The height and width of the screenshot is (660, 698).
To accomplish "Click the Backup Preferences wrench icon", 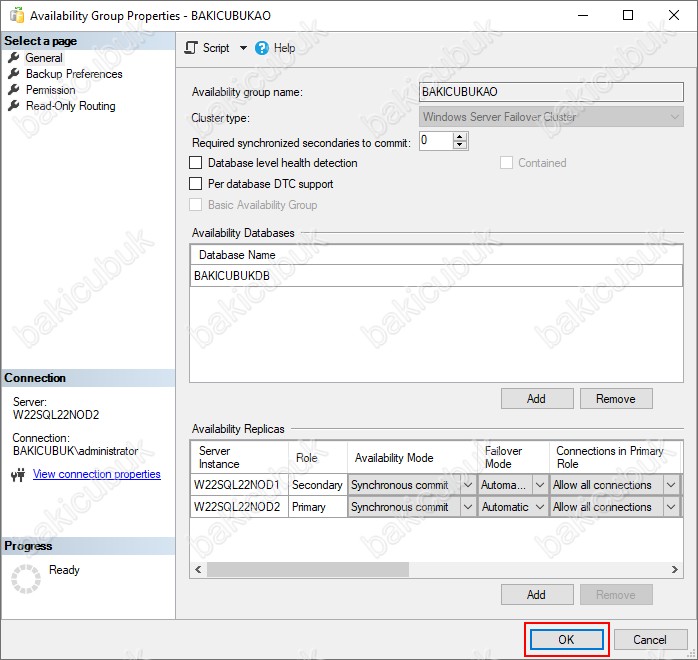I will [x=14, y=74].
